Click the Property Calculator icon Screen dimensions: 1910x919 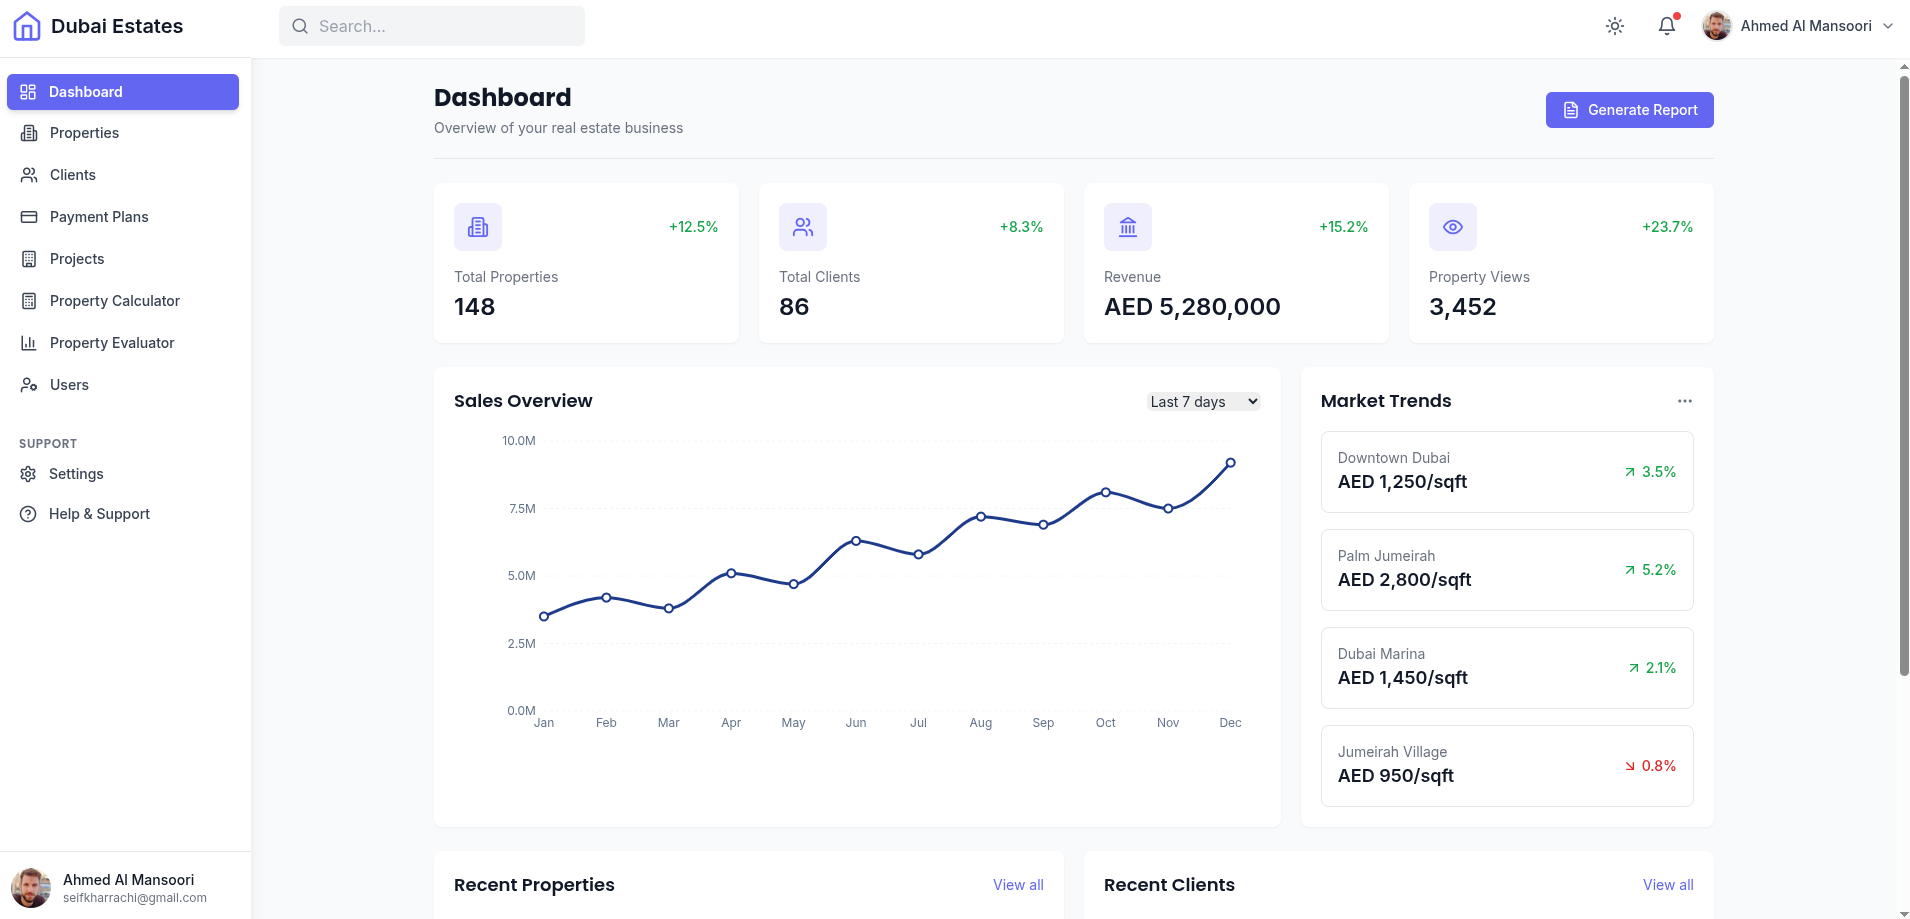click(x=29, y=301)
